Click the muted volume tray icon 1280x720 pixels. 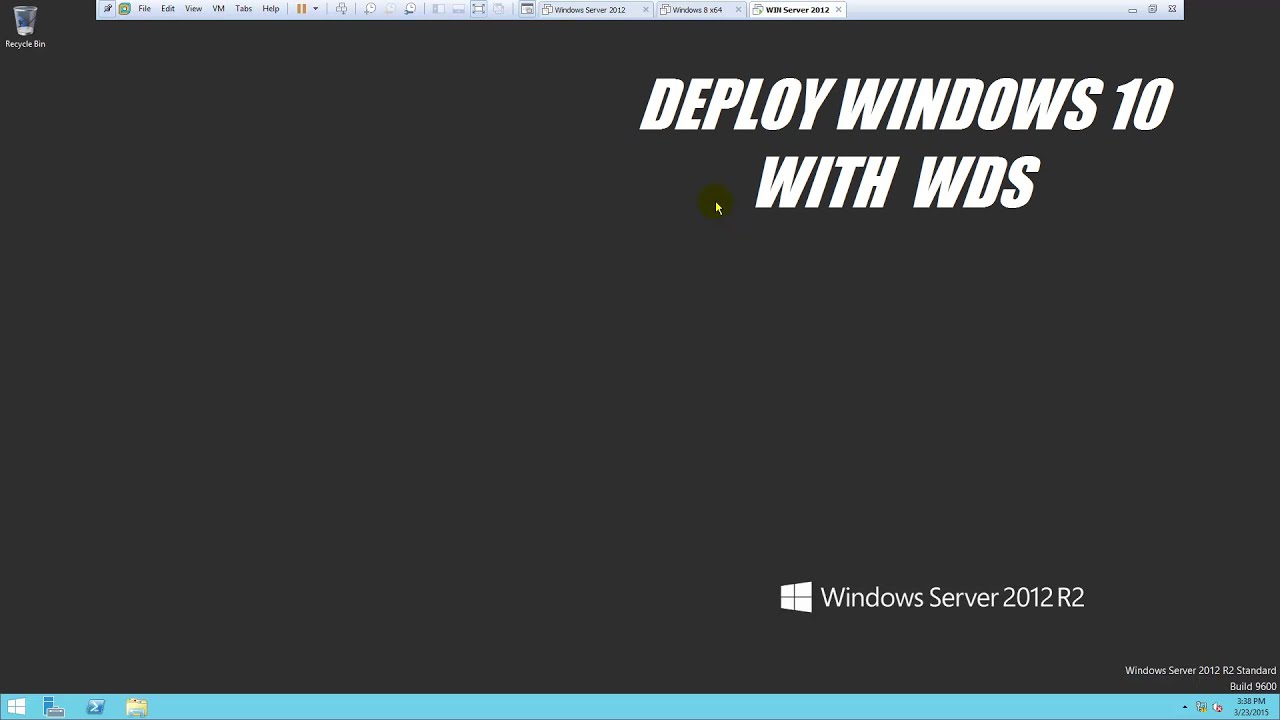pyautogui.click(x=1217, y=708)
